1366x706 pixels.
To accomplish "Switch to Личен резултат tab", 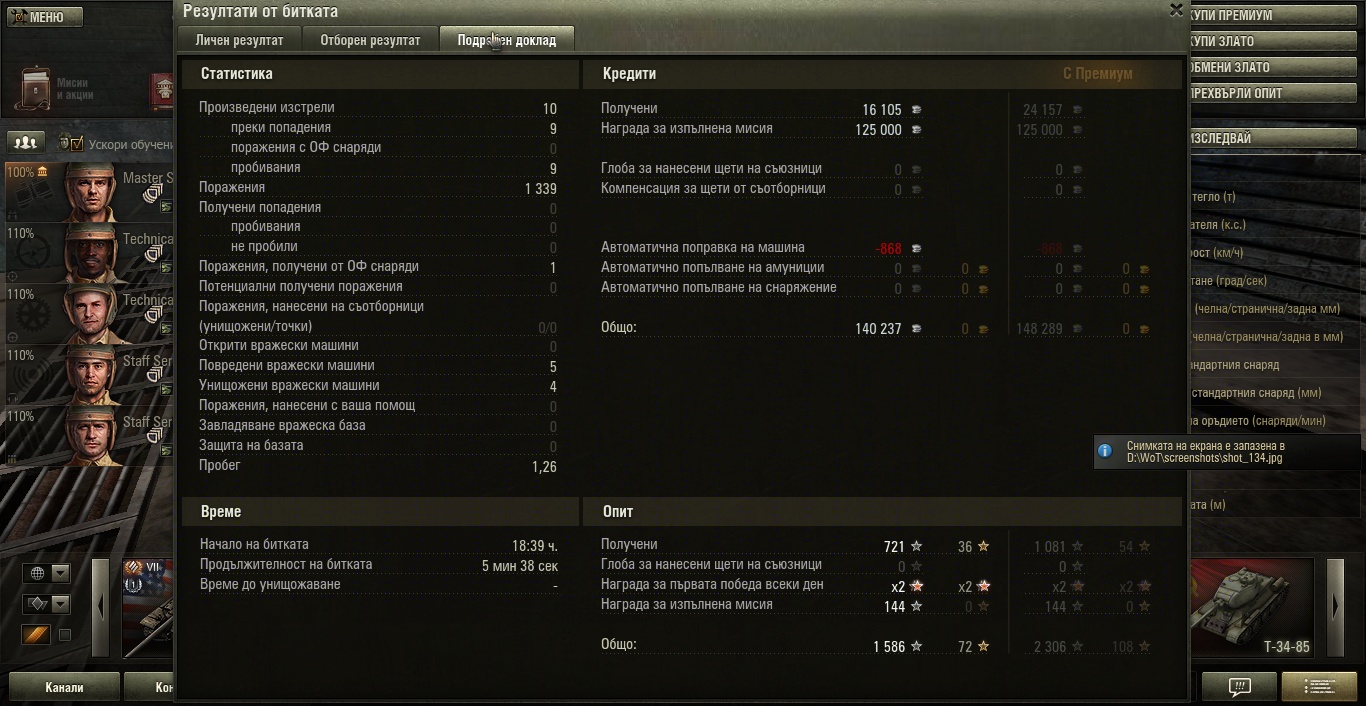I will [239, 40].
